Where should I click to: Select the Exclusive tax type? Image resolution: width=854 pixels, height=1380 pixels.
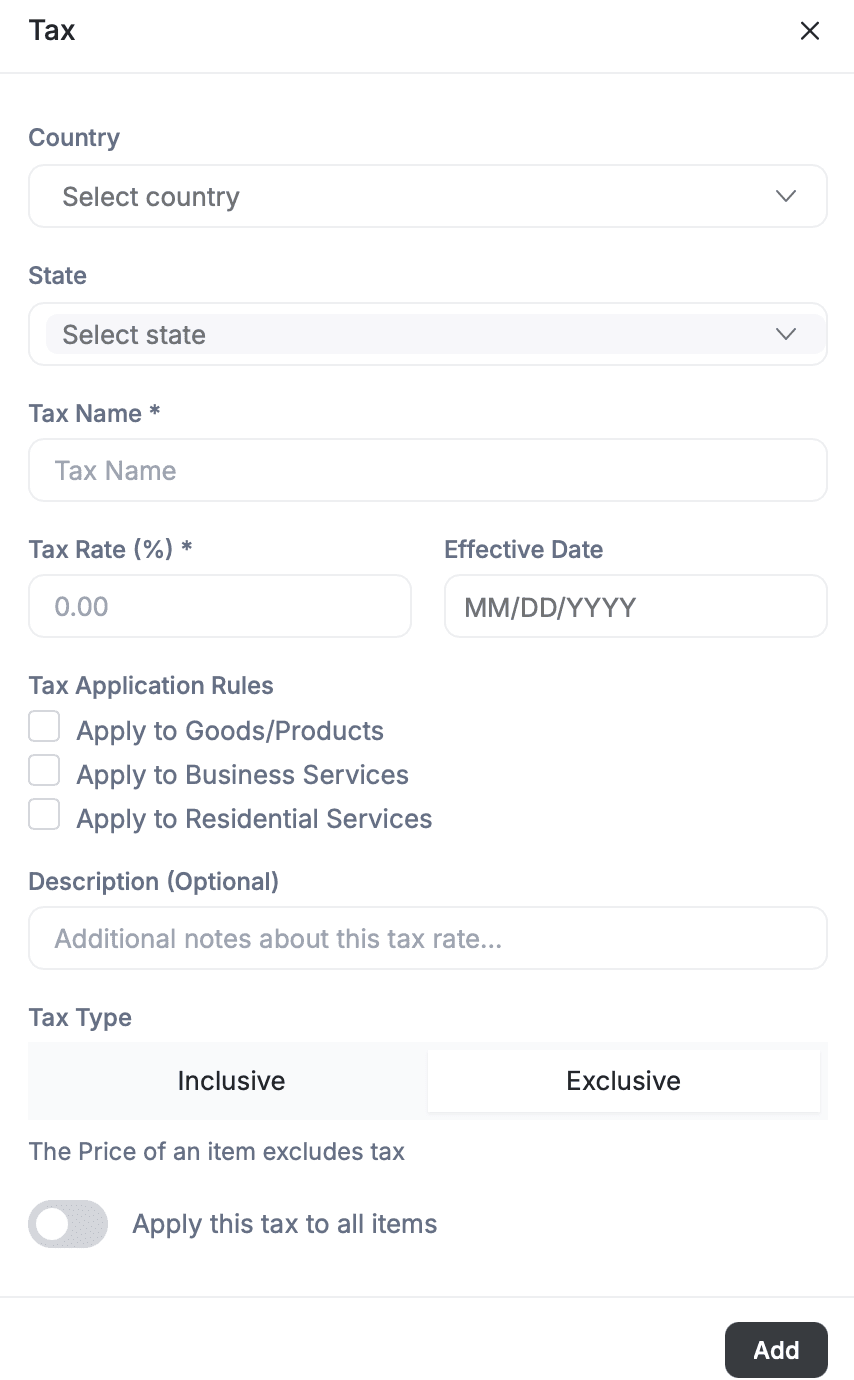623,1081
